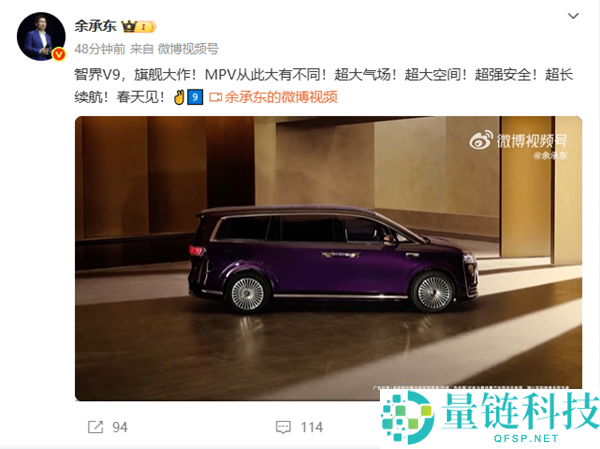
Task: Click the 48分钟前 timestamp
Action: [x=100, y=49]
